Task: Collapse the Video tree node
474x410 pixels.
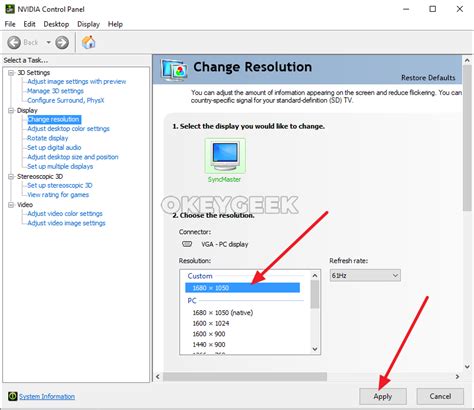Action: (11, 205)
